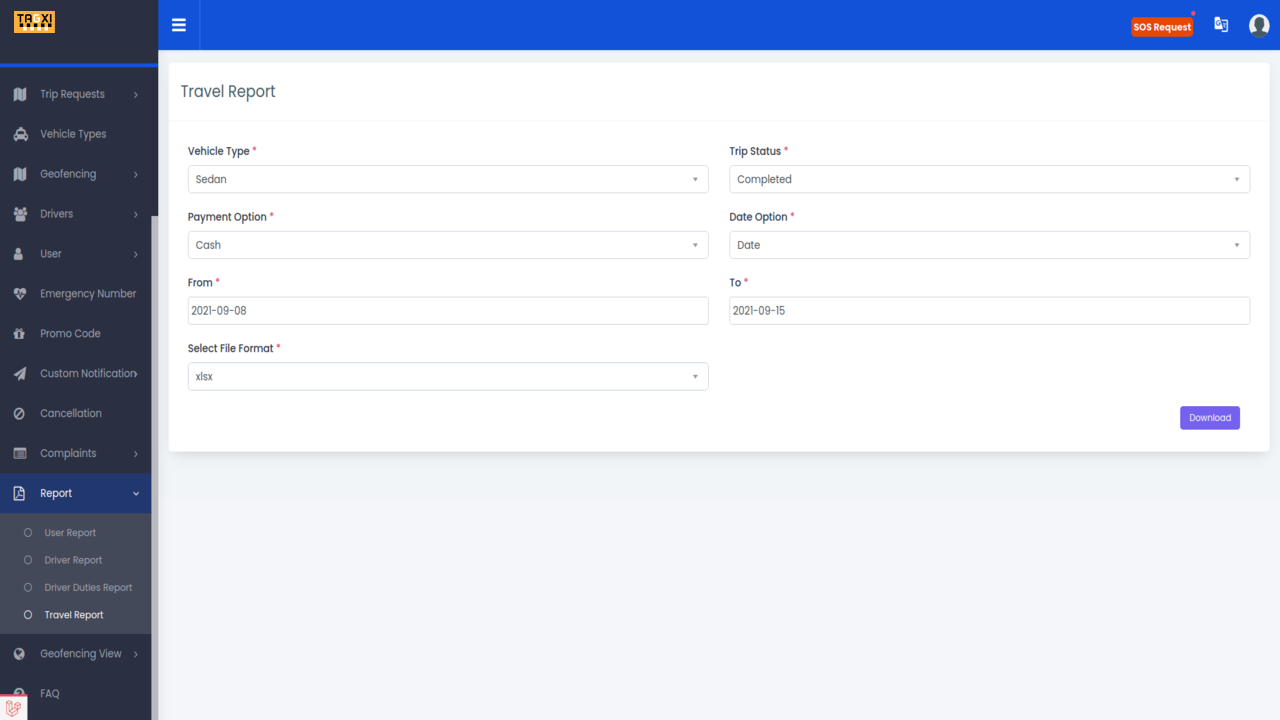1280x720 pixels.
Task: Select the Cancellation sidebar icon
Action: tap(17, 413)
